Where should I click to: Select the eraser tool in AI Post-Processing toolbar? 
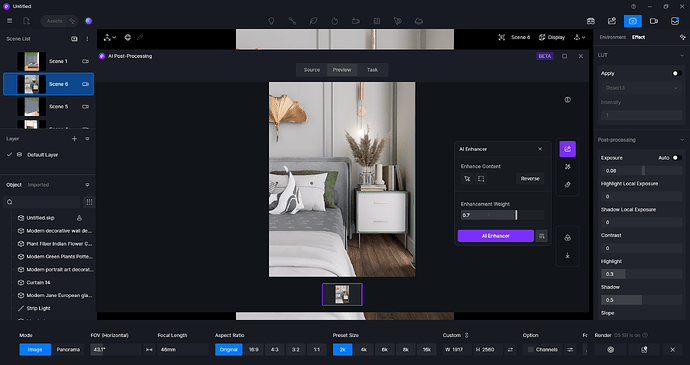pos(567,184)
